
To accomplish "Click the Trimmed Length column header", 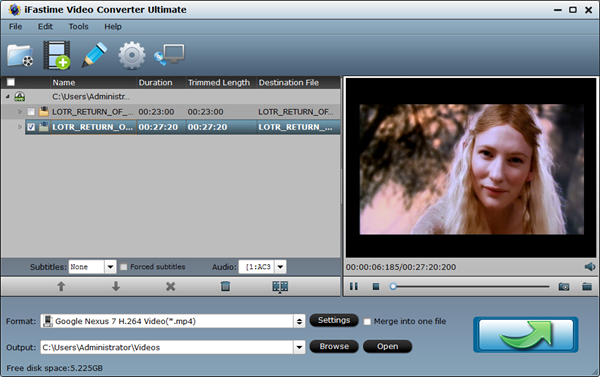I will click(x=221, y=82).
